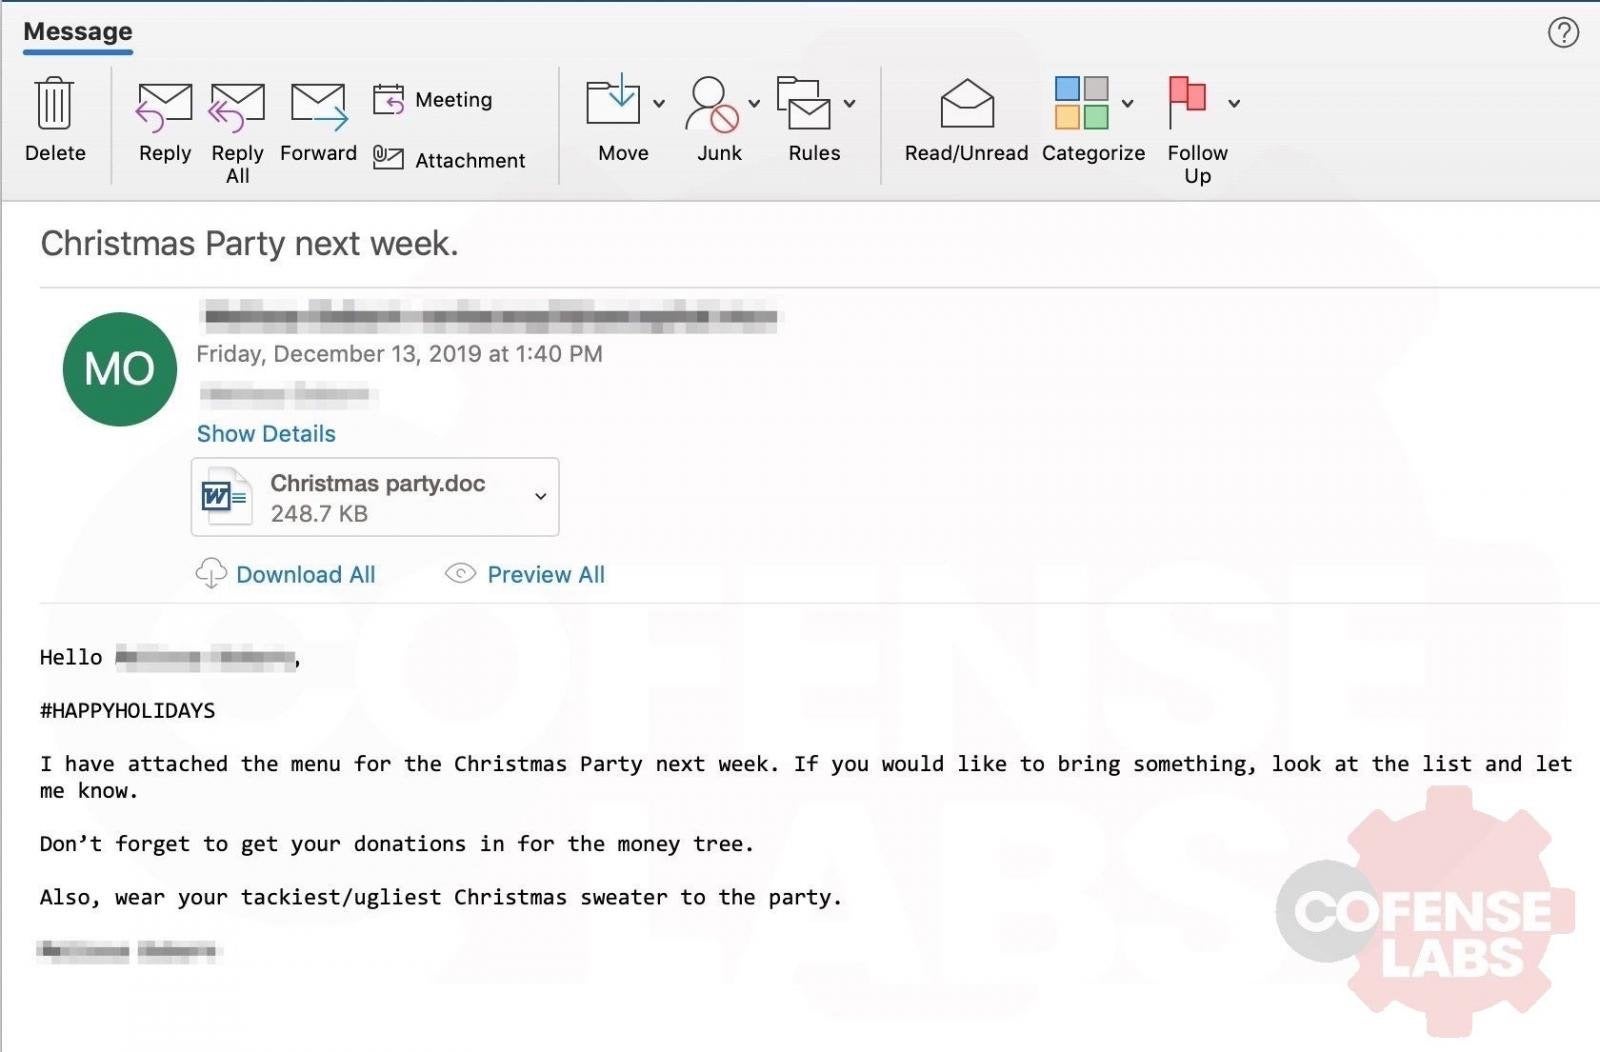Open the Categorize color squares
This screenshot has width=1600, height=1052.
coord(1081,103)
